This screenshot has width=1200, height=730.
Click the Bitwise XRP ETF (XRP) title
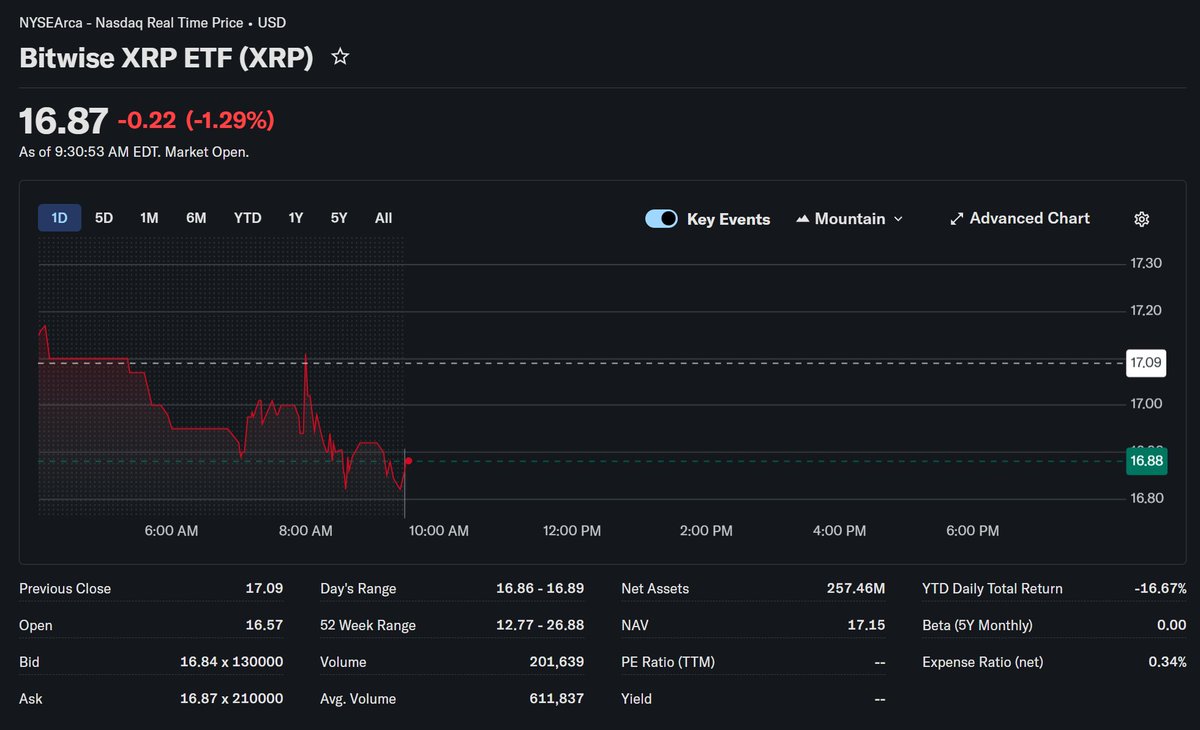[x=166, y=58]
